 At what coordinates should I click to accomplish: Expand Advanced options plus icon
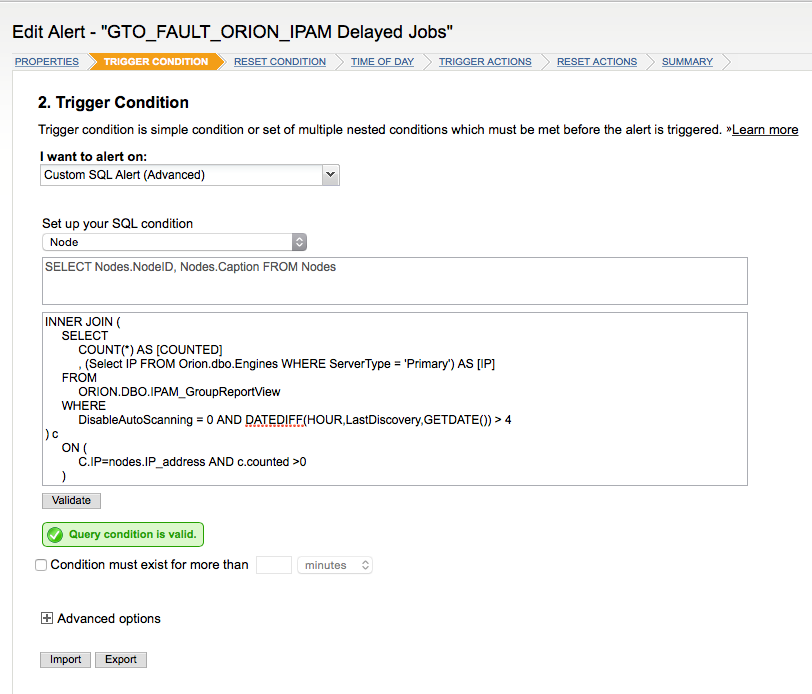point(47,618)
